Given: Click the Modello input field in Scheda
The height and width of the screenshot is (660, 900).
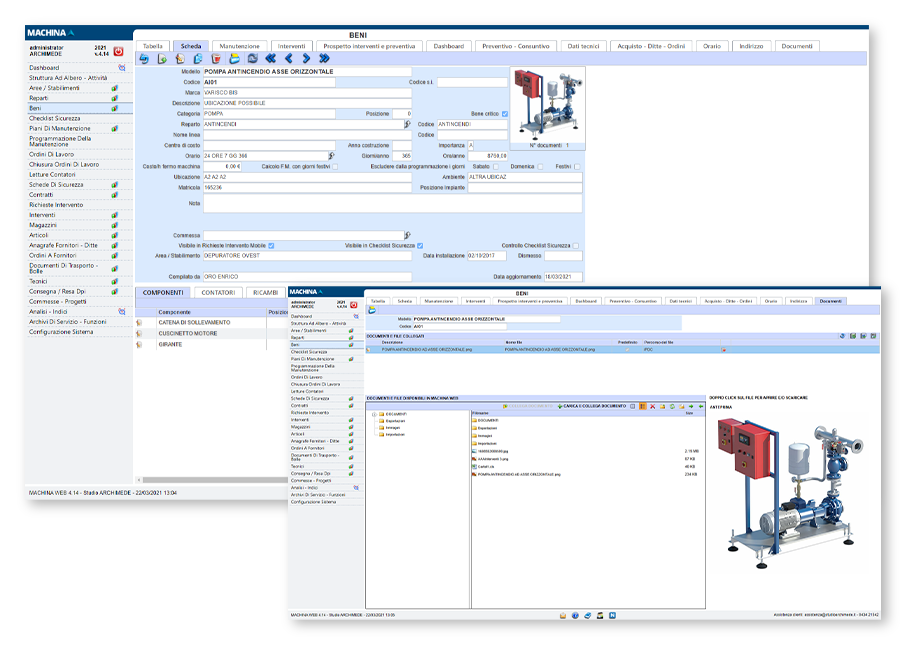Looking at the screenshot, I should tap(307, 72).
